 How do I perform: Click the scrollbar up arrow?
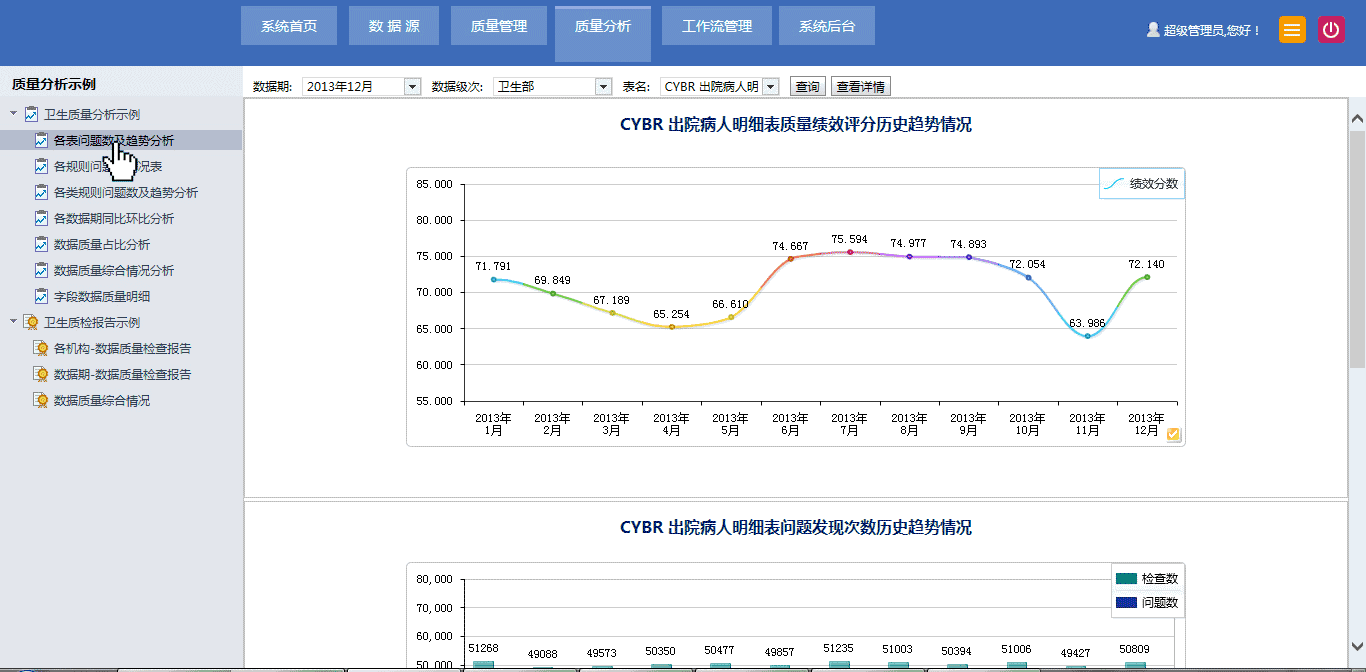pos(1357,118)
